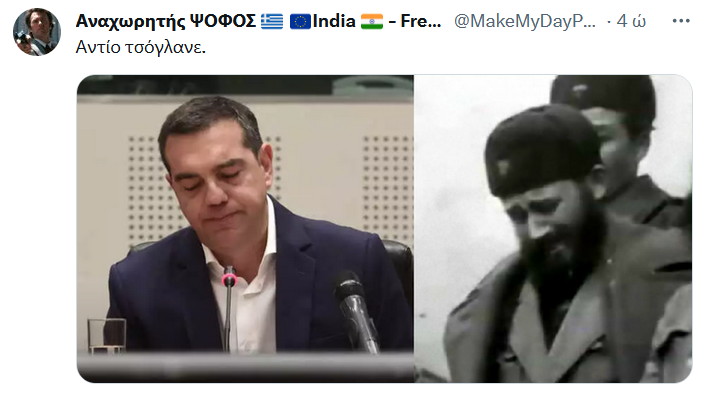Click the India flag emoji in display name

point(372,21)
